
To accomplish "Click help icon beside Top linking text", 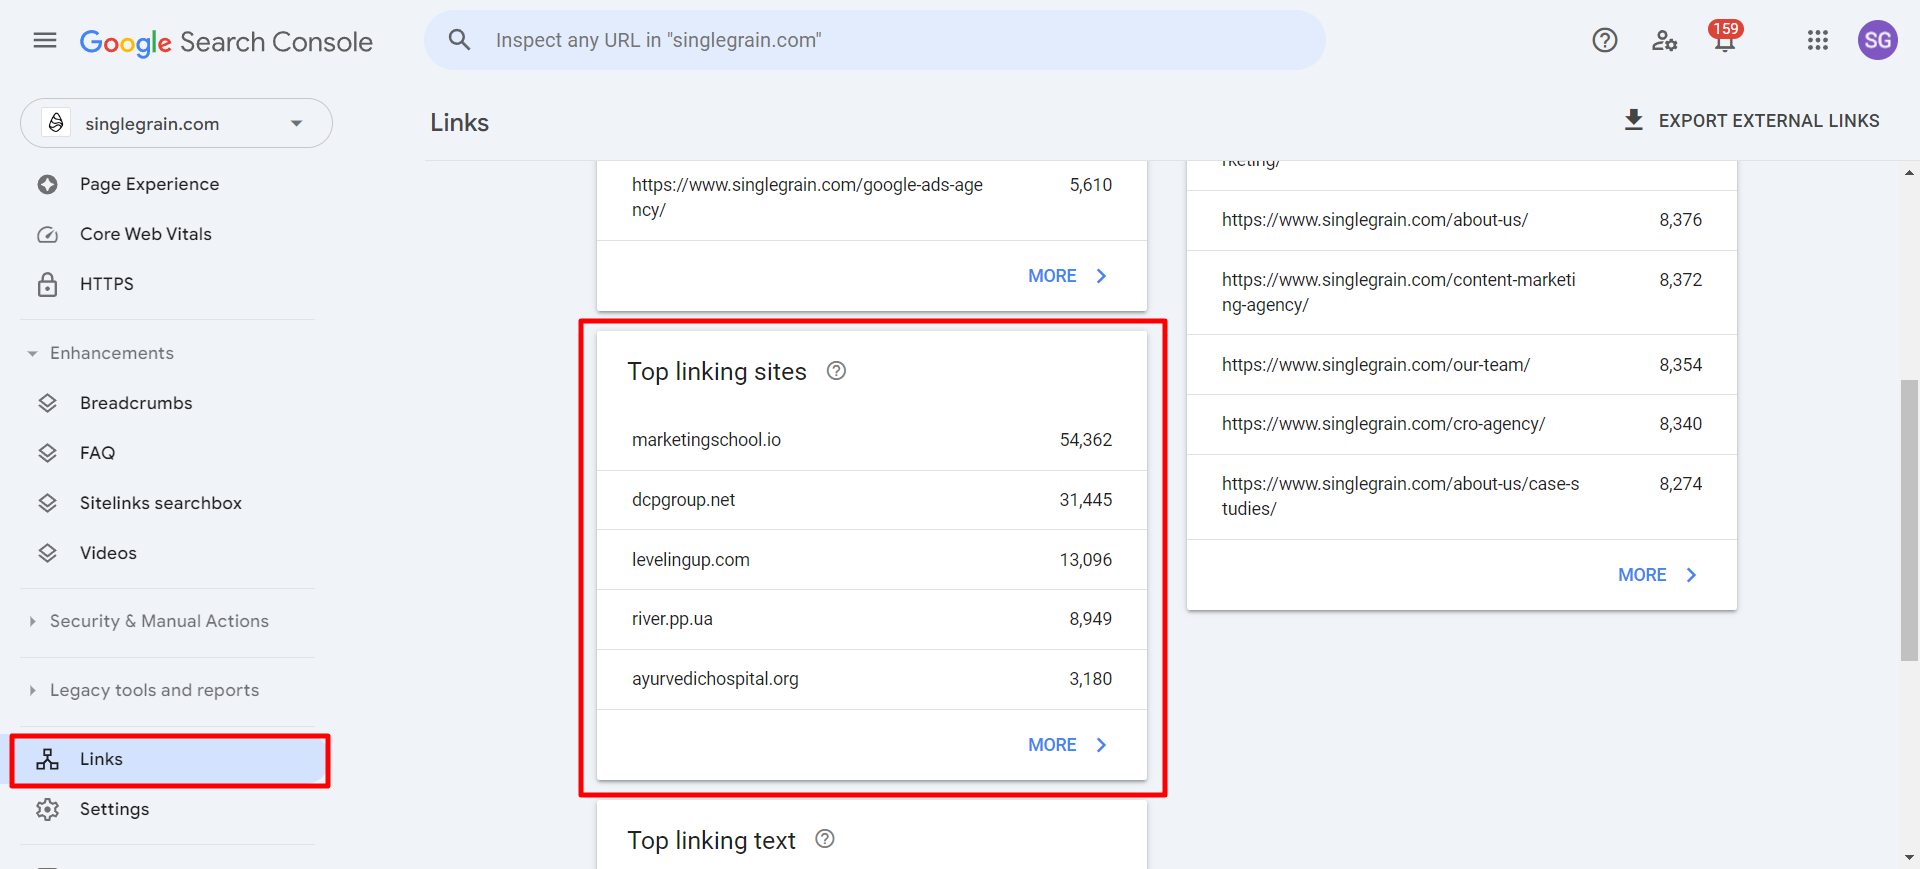I will [825, 839].
